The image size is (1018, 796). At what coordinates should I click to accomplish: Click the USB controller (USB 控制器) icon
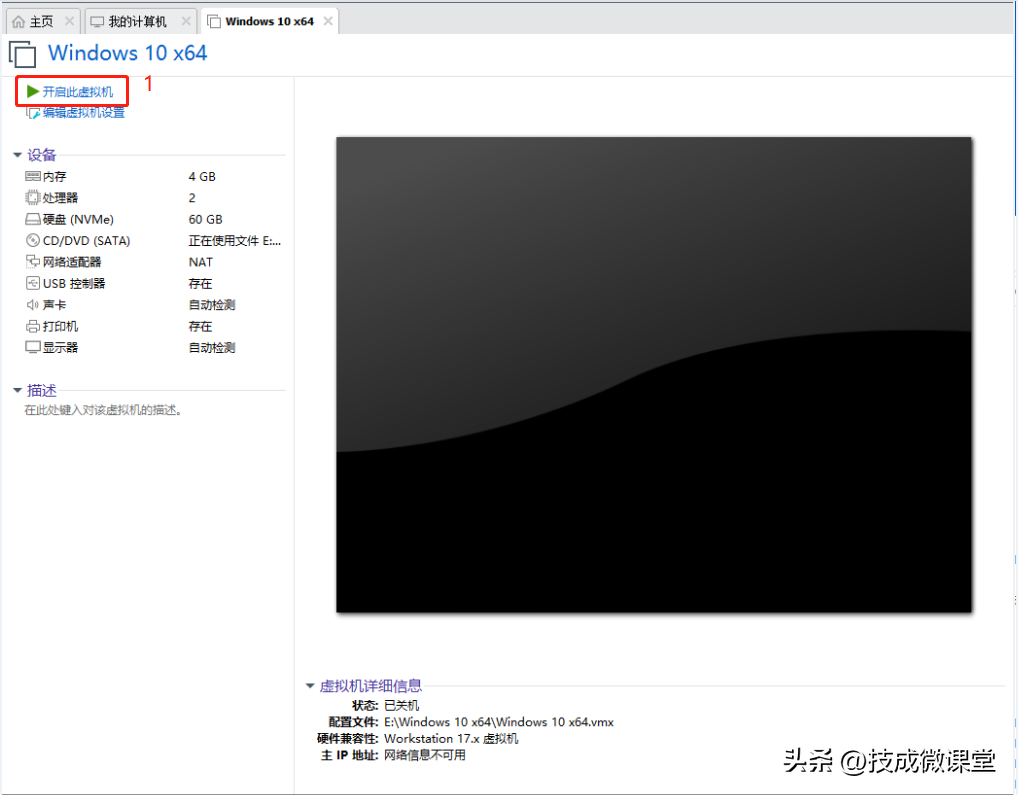32,283
